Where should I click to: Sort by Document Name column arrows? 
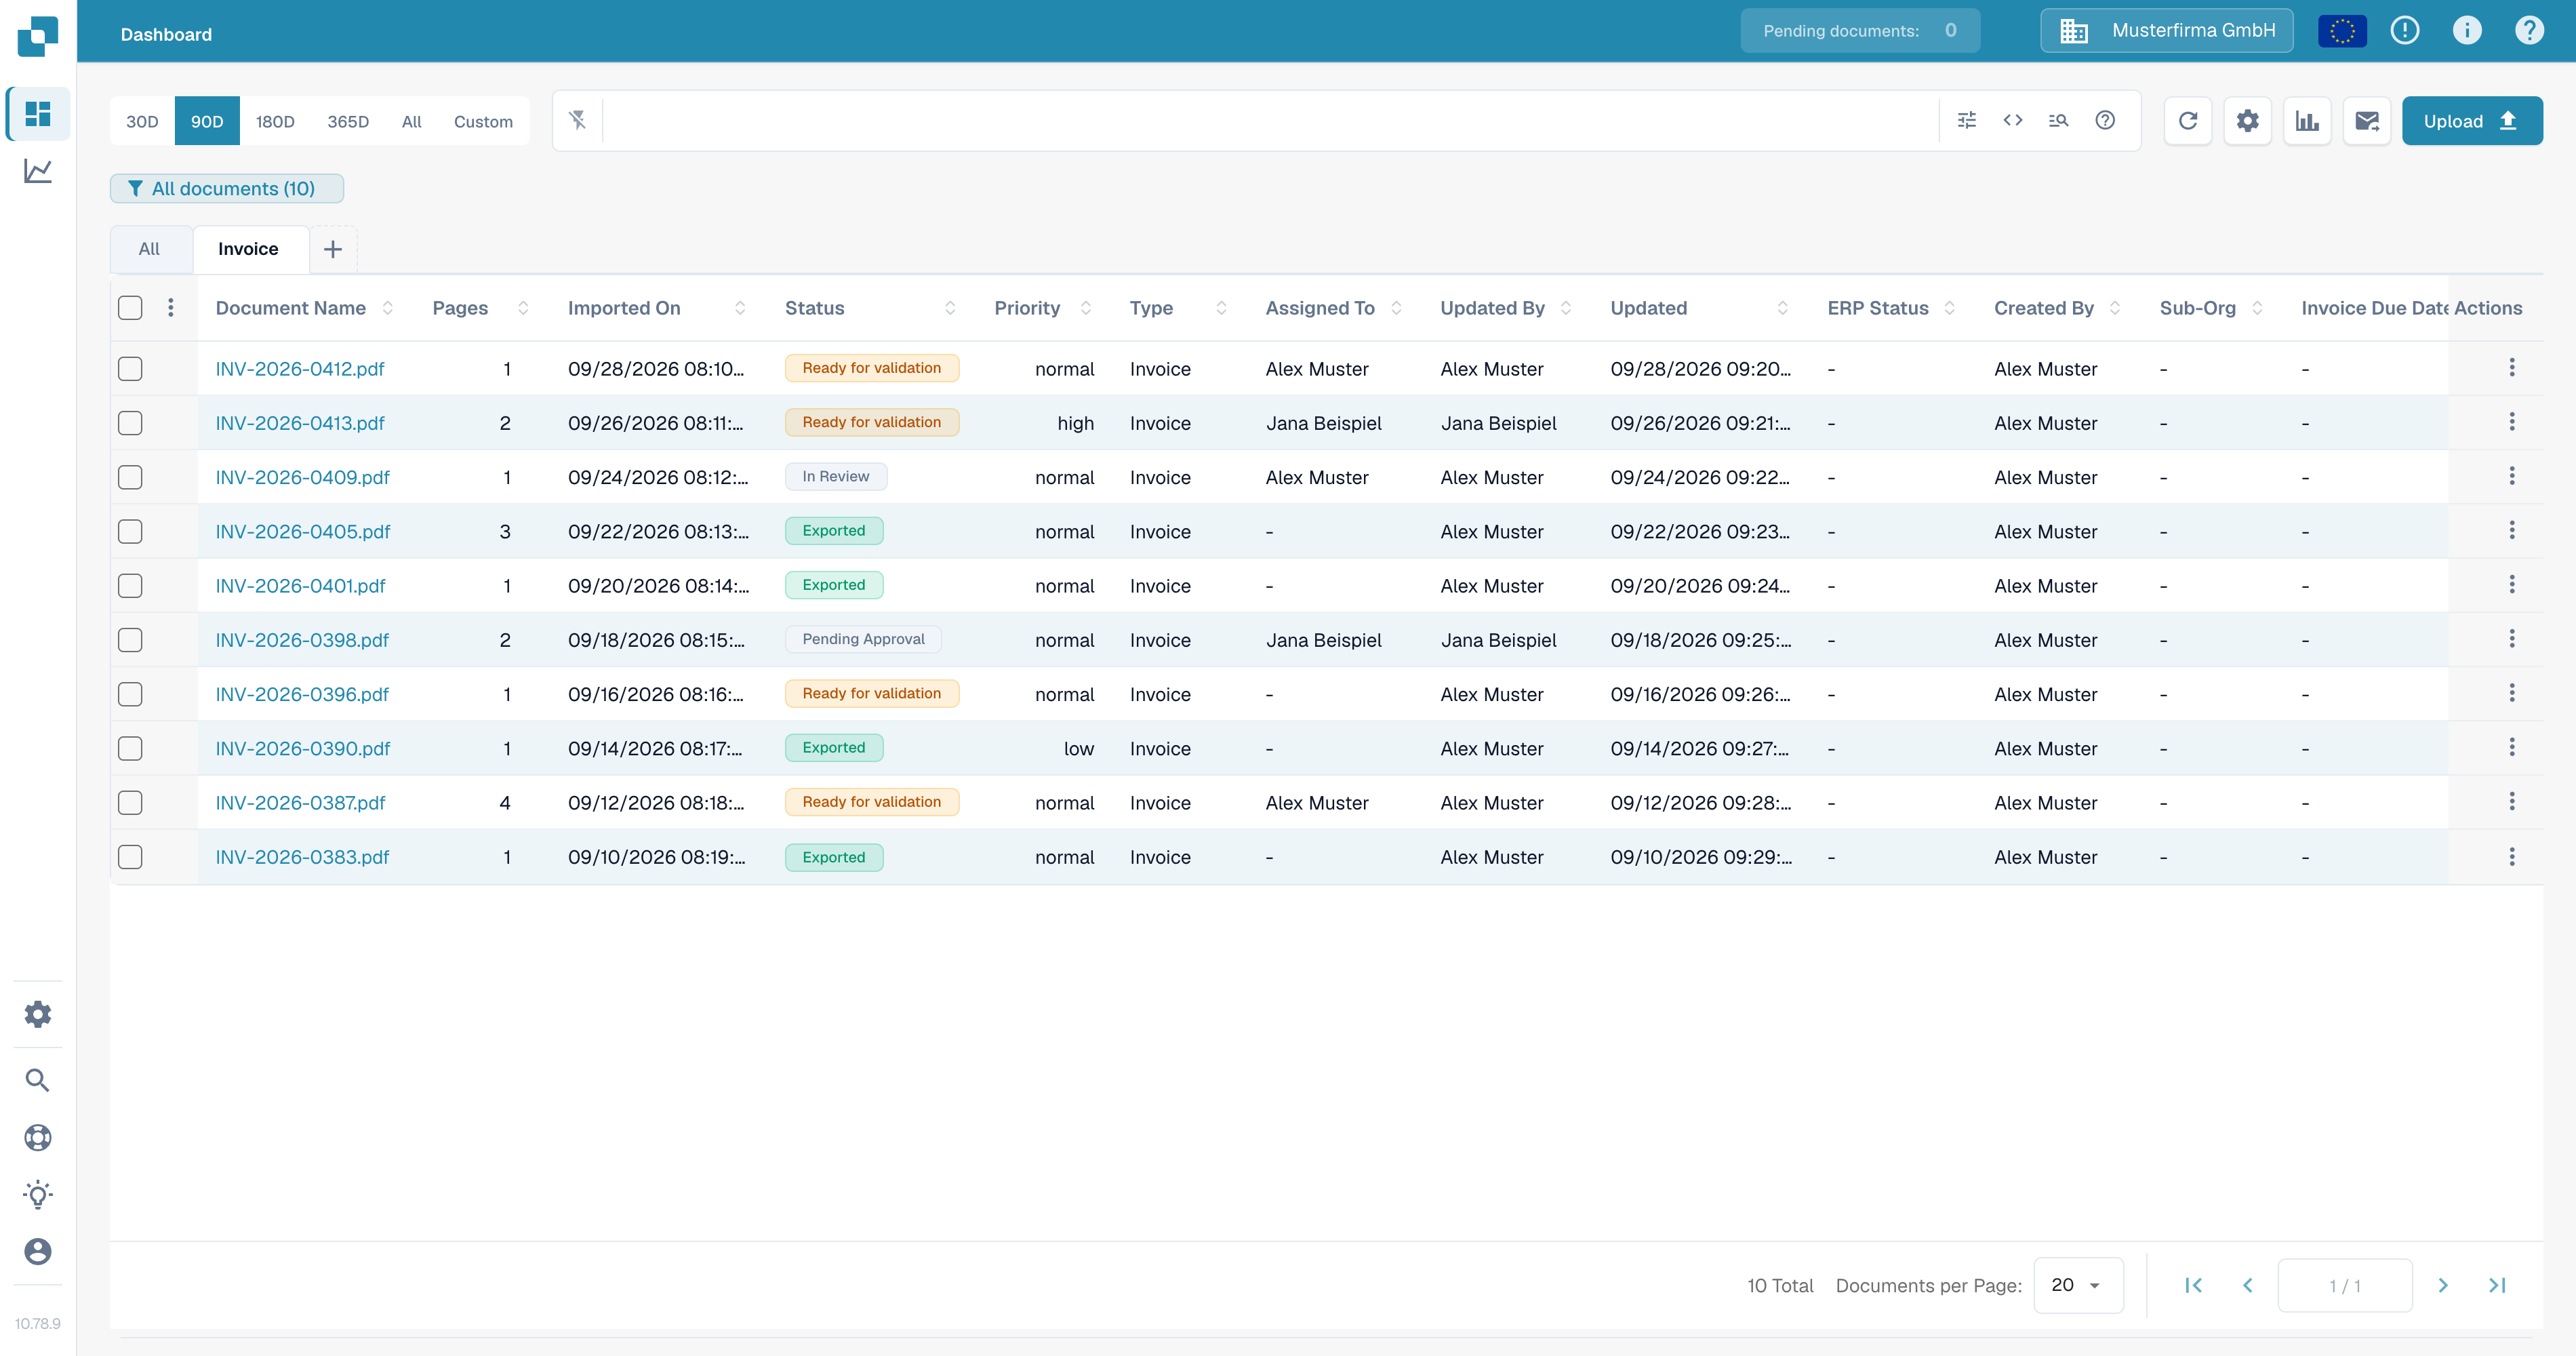(x=388, y=308)
